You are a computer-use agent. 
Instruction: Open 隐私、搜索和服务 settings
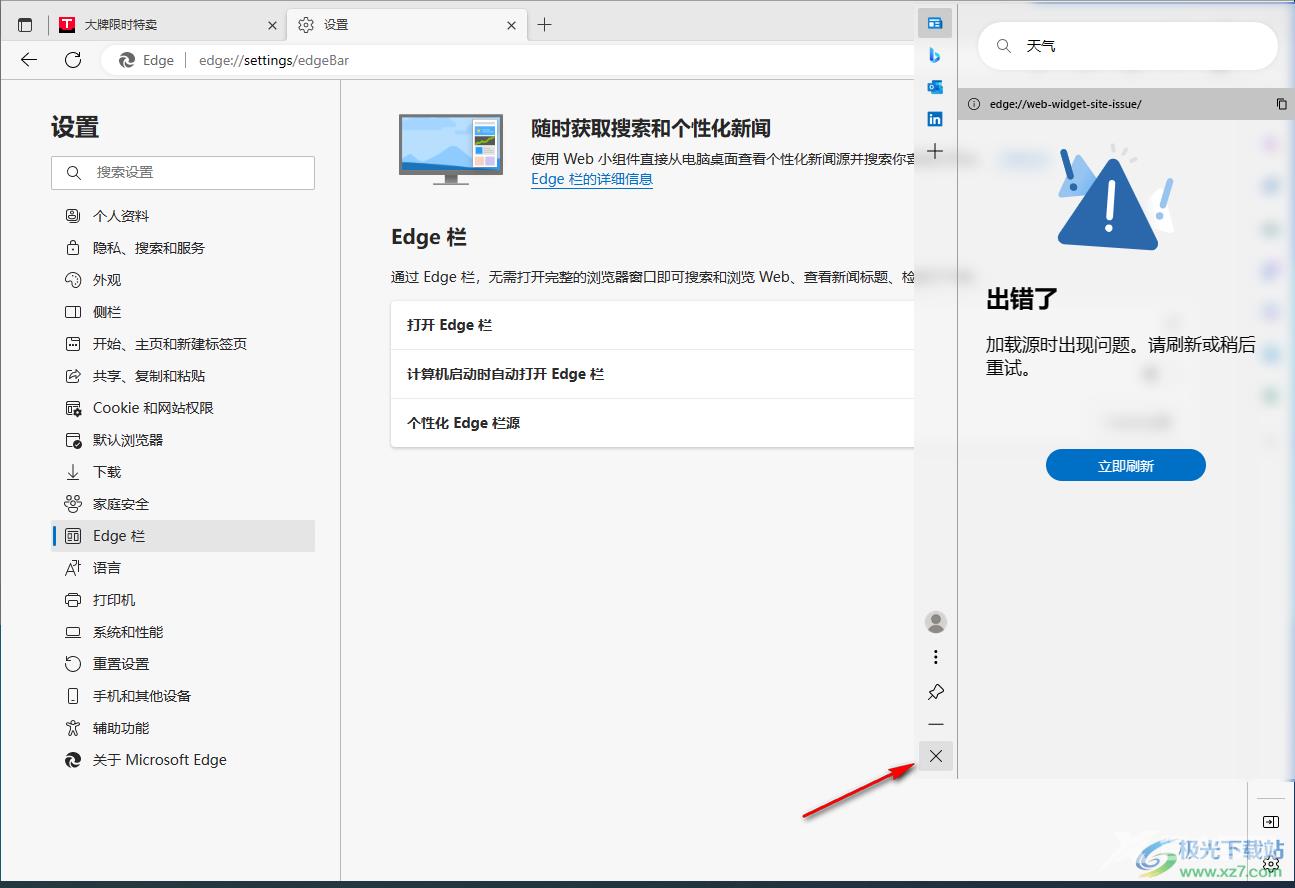183,248
